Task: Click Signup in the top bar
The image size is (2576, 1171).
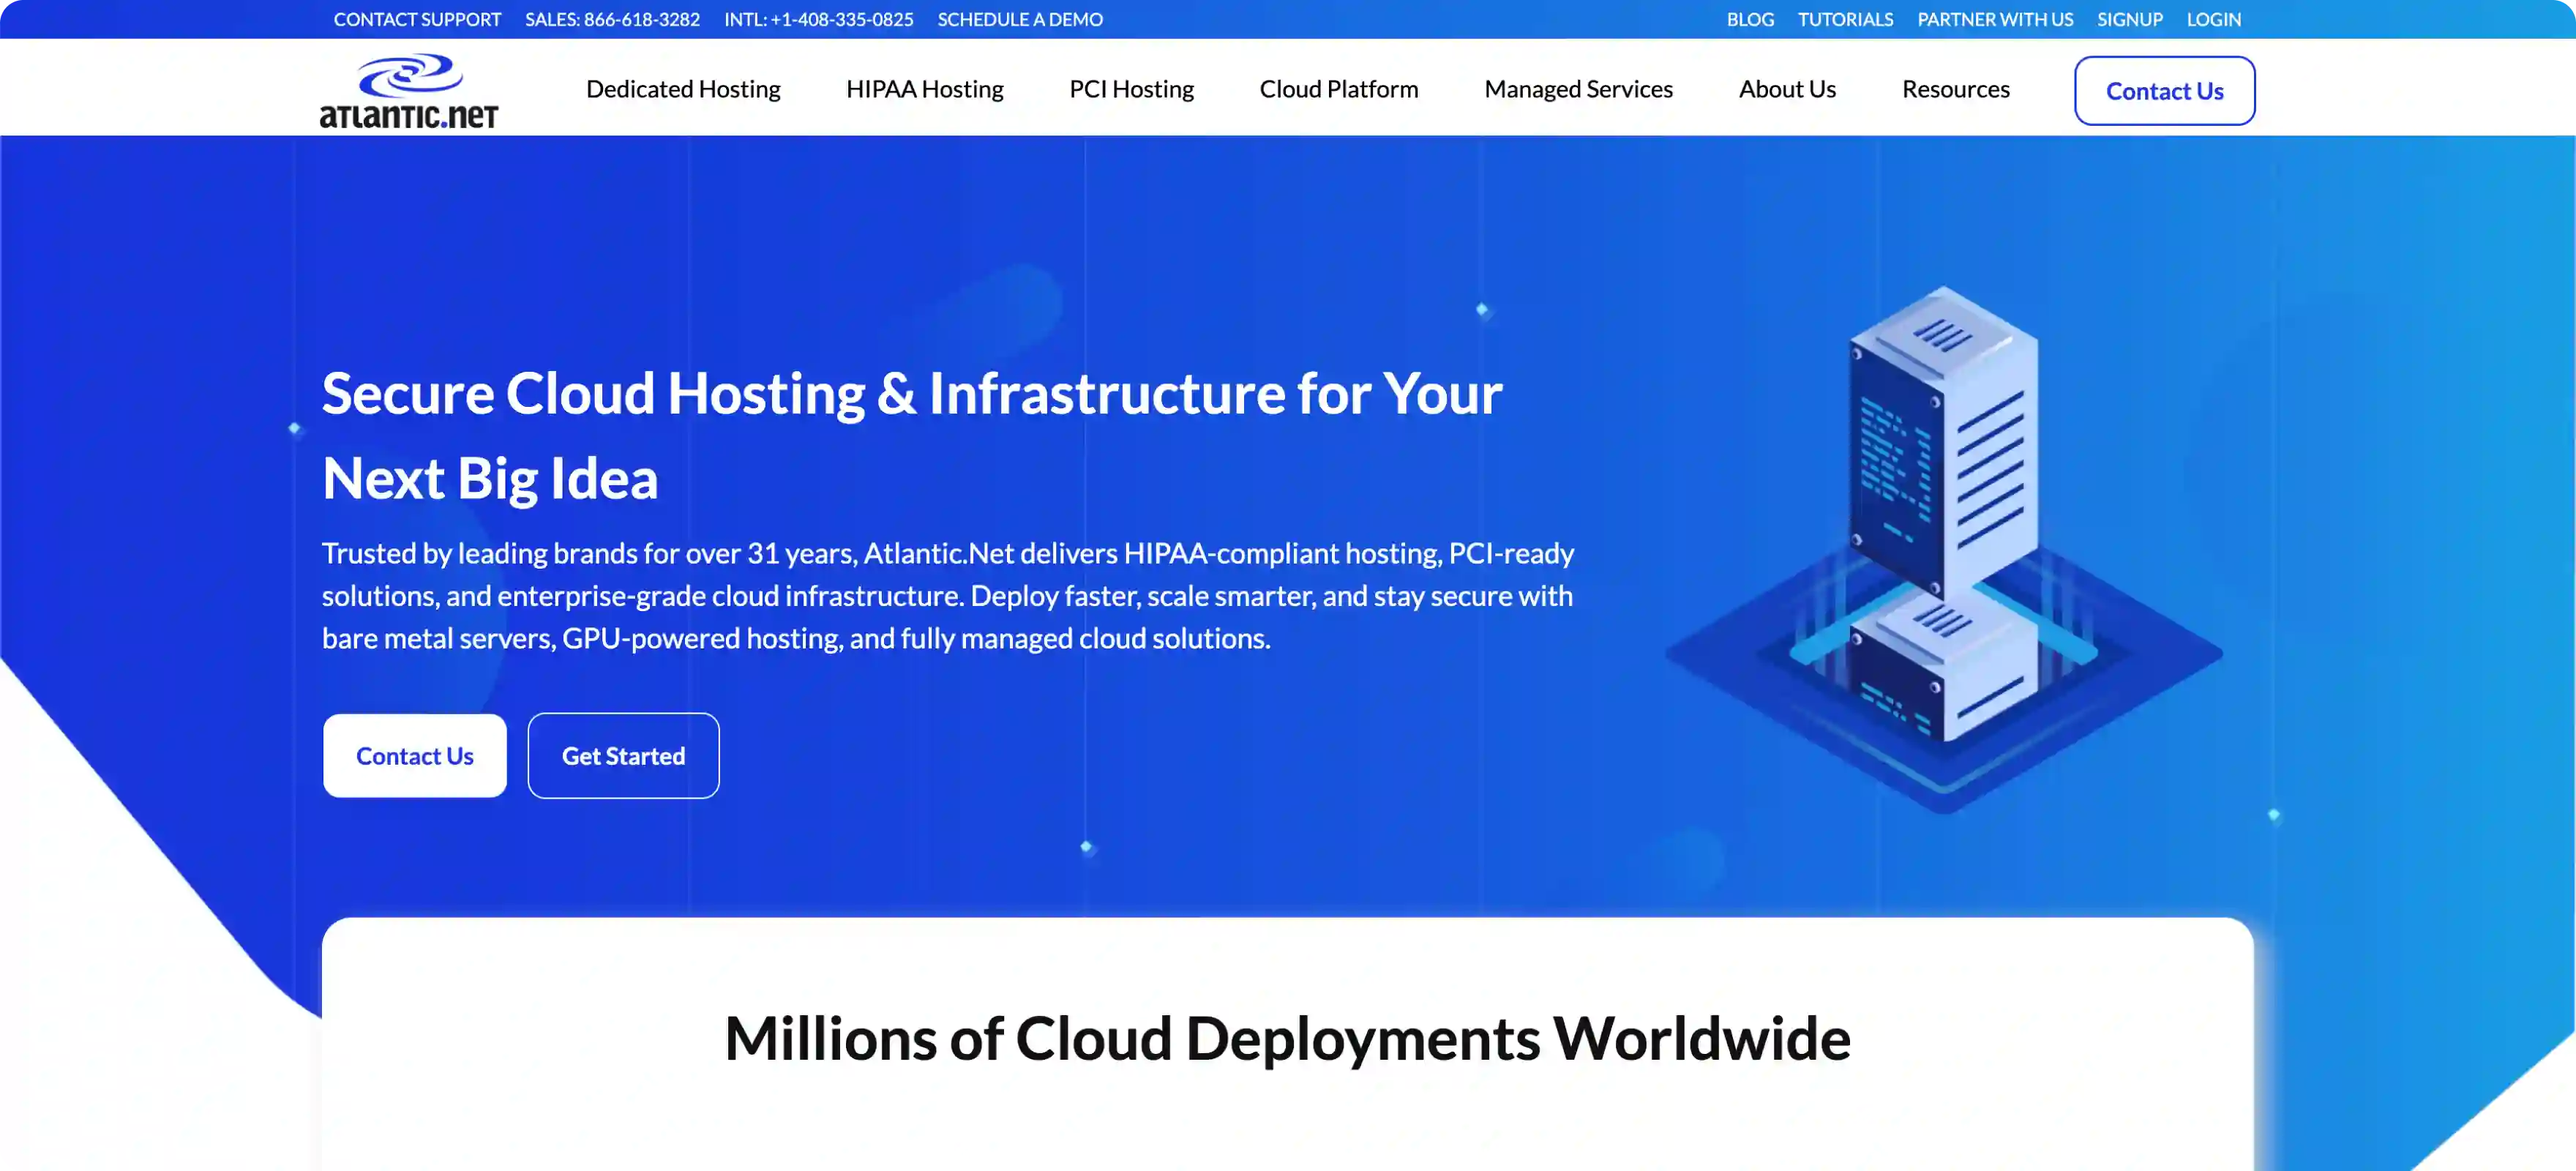Action: click(2129, 19)
